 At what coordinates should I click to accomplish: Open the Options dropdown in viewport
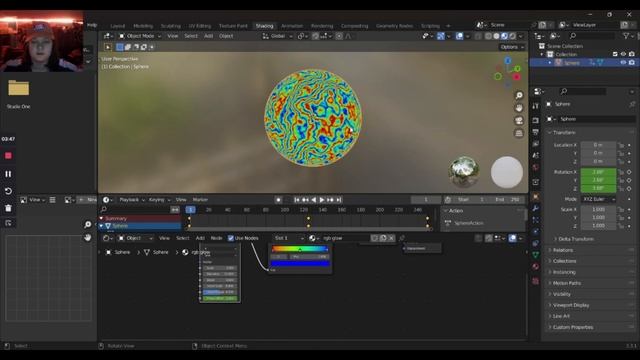click(x=512, y=47)
